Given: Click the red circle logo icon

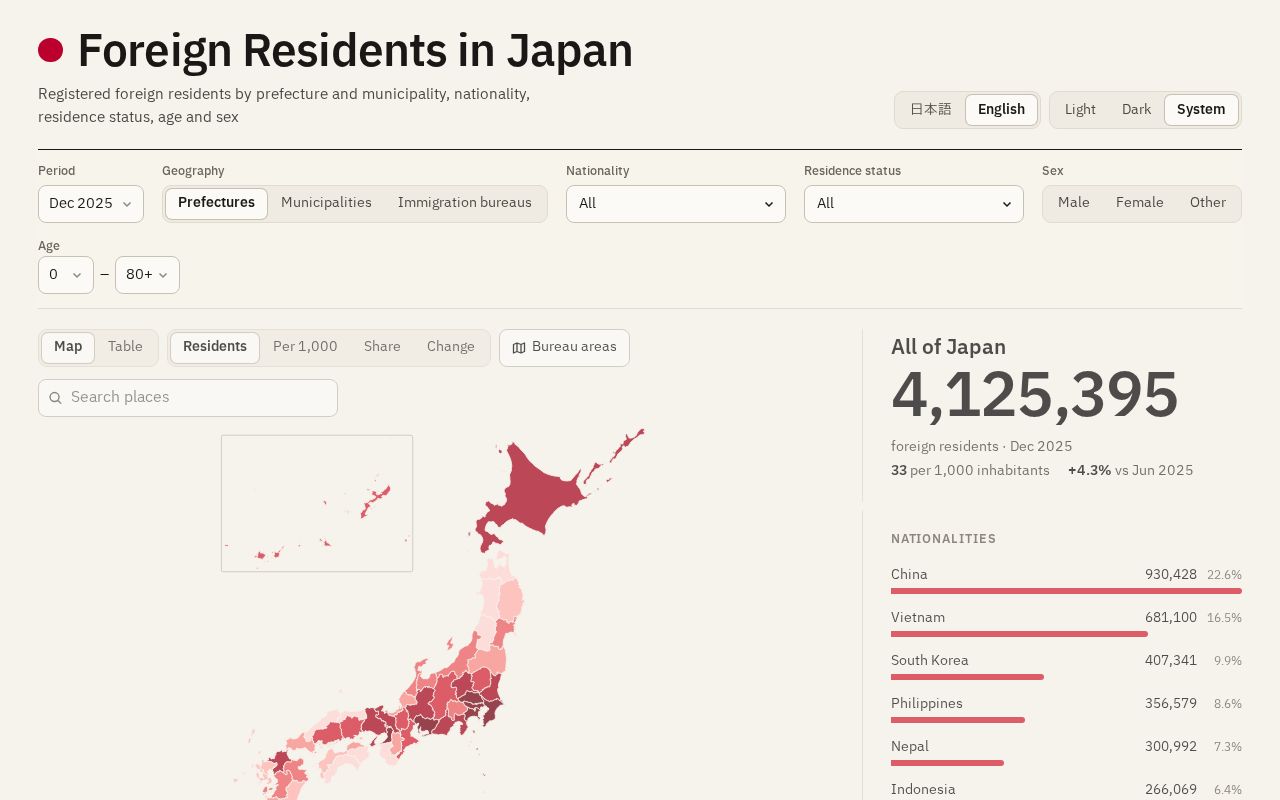Looking at the screenshot, I should point(50,50).
